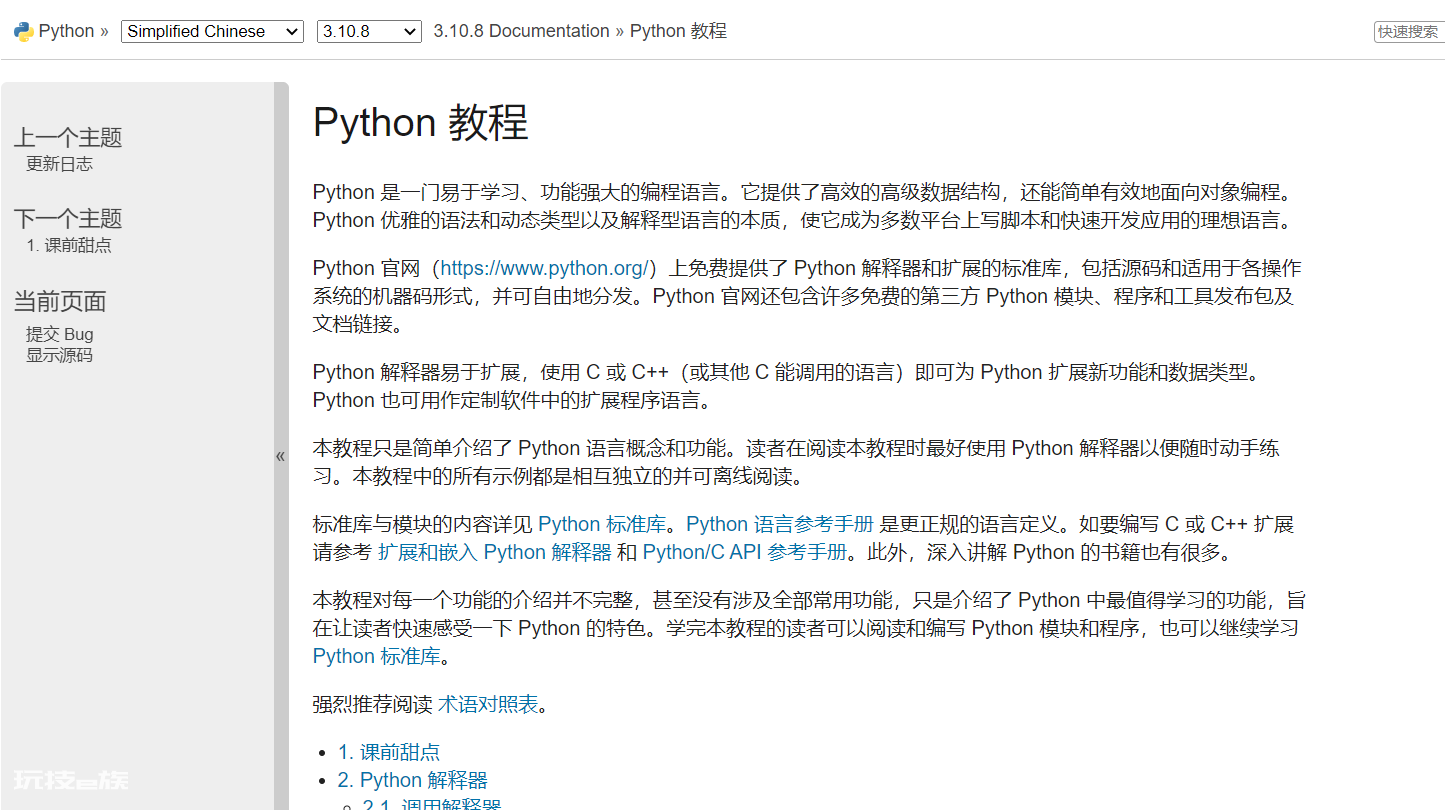Collapse sidebar with the « icon
This screenshot has width=1445, height=810.
281,456
